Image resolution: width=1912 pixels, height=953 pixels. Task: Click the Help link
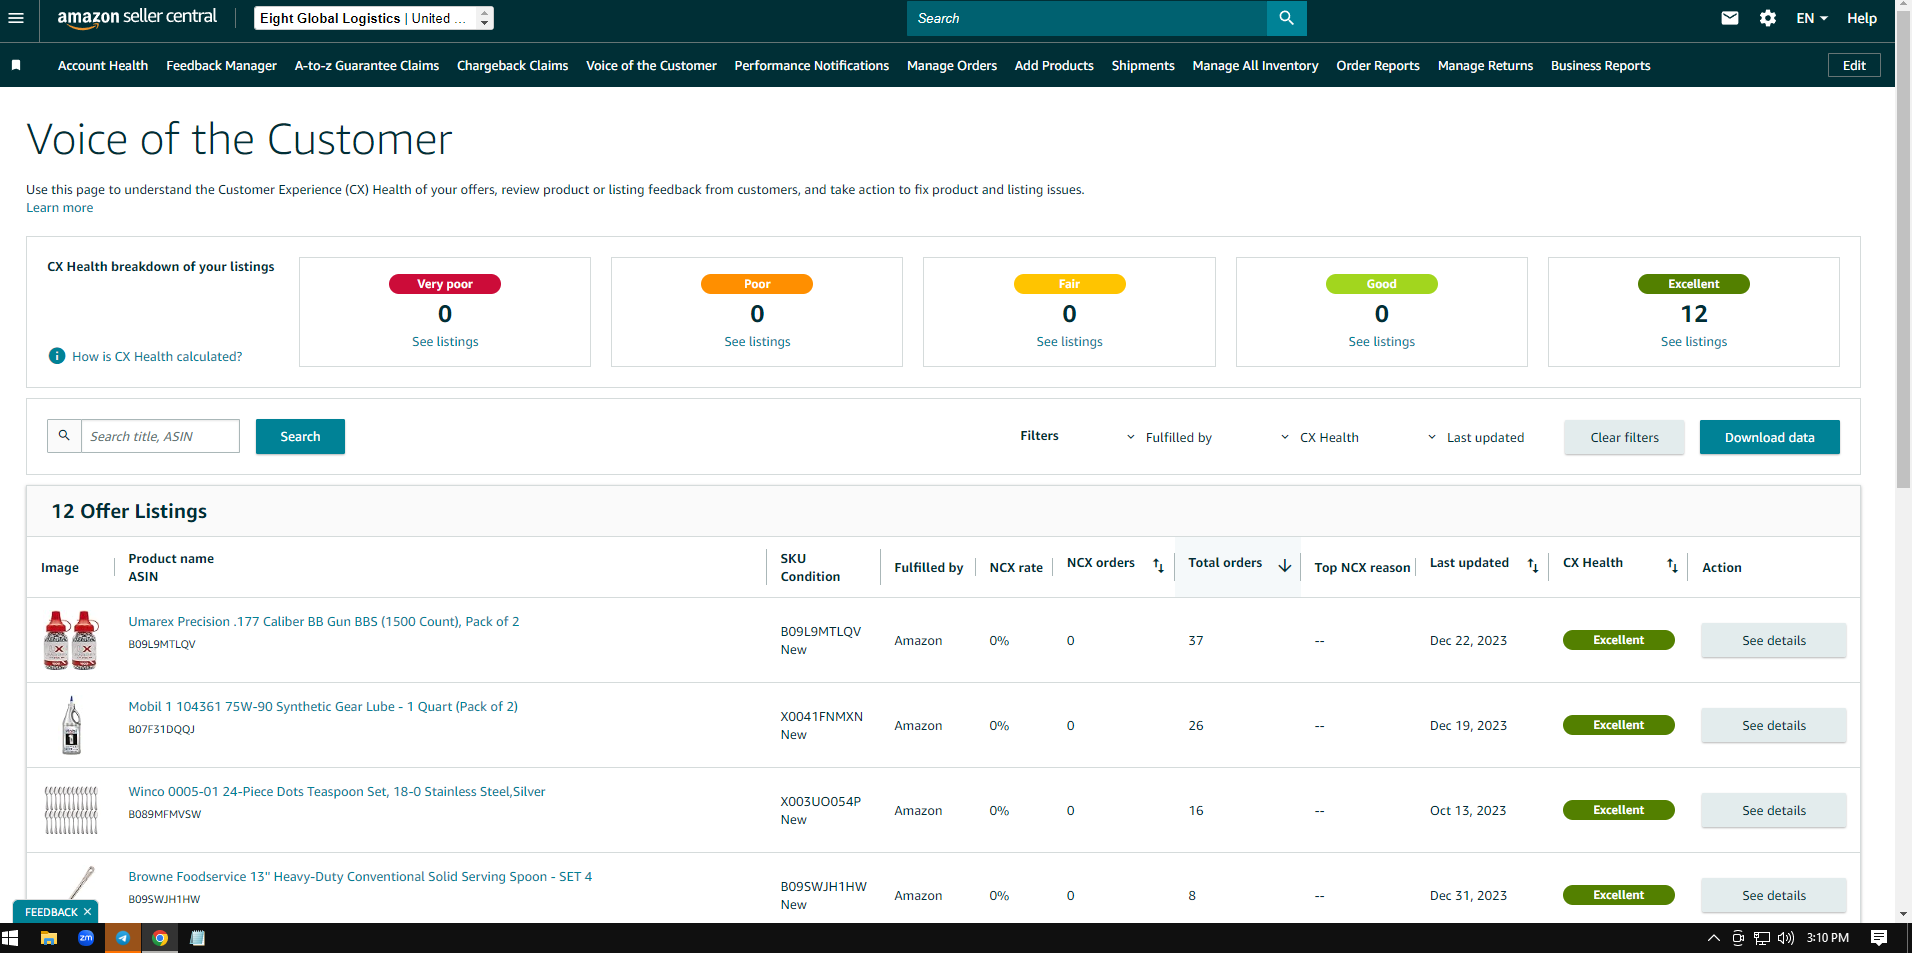1861,18
